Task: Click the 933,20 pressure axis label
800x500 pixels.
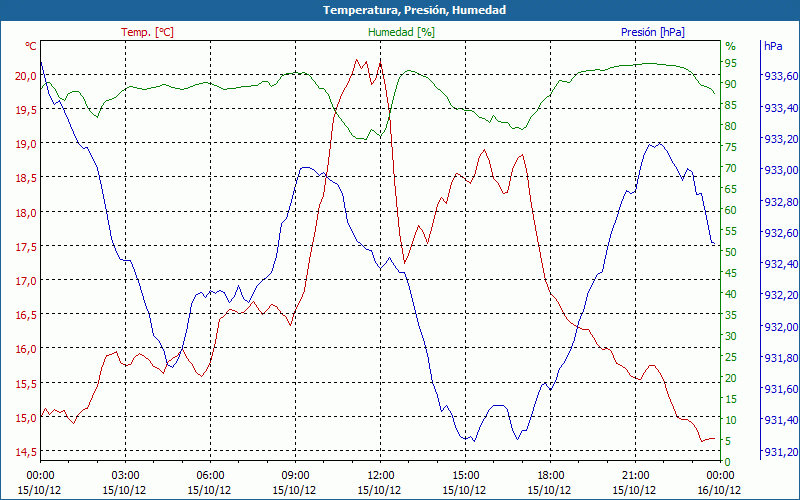Action: (781, 139)
